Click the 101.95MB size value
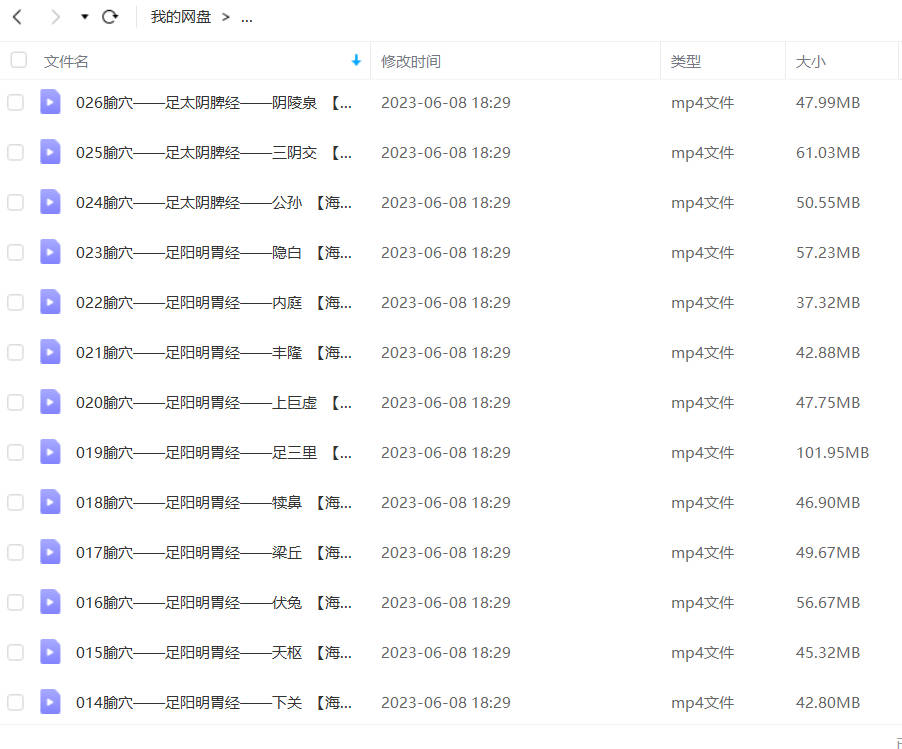This screenshot has width=902, height=749. click(832, 453)
